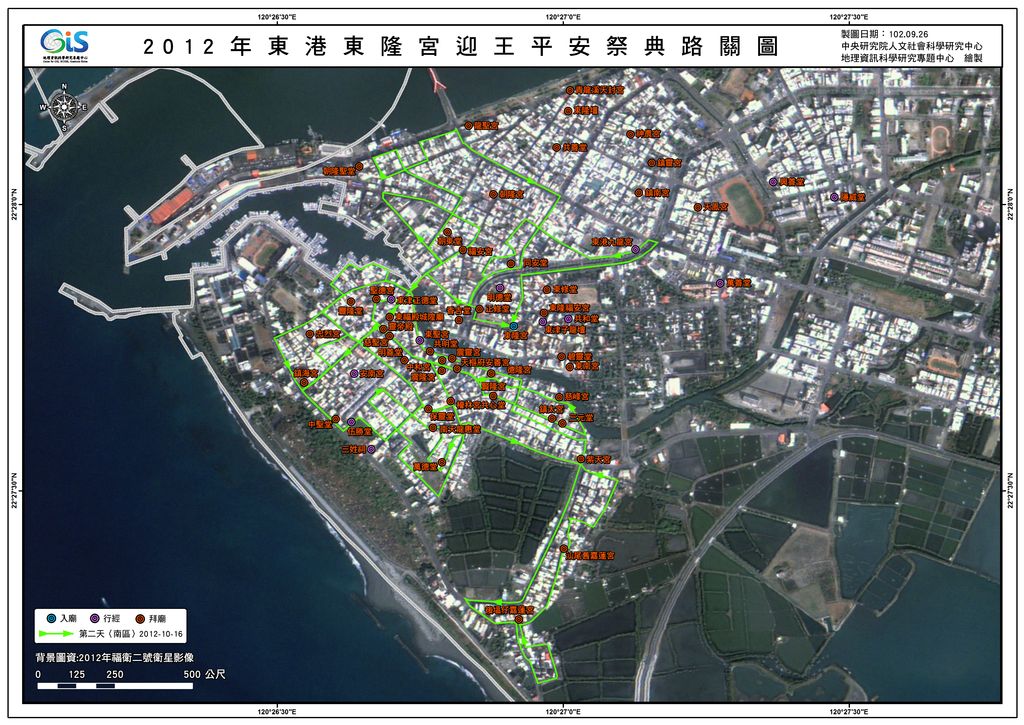Click the map title 東港東隆宮迎王平安祭典路關圖
Screen dimensions: 1024x725
(x=460, y=47)
